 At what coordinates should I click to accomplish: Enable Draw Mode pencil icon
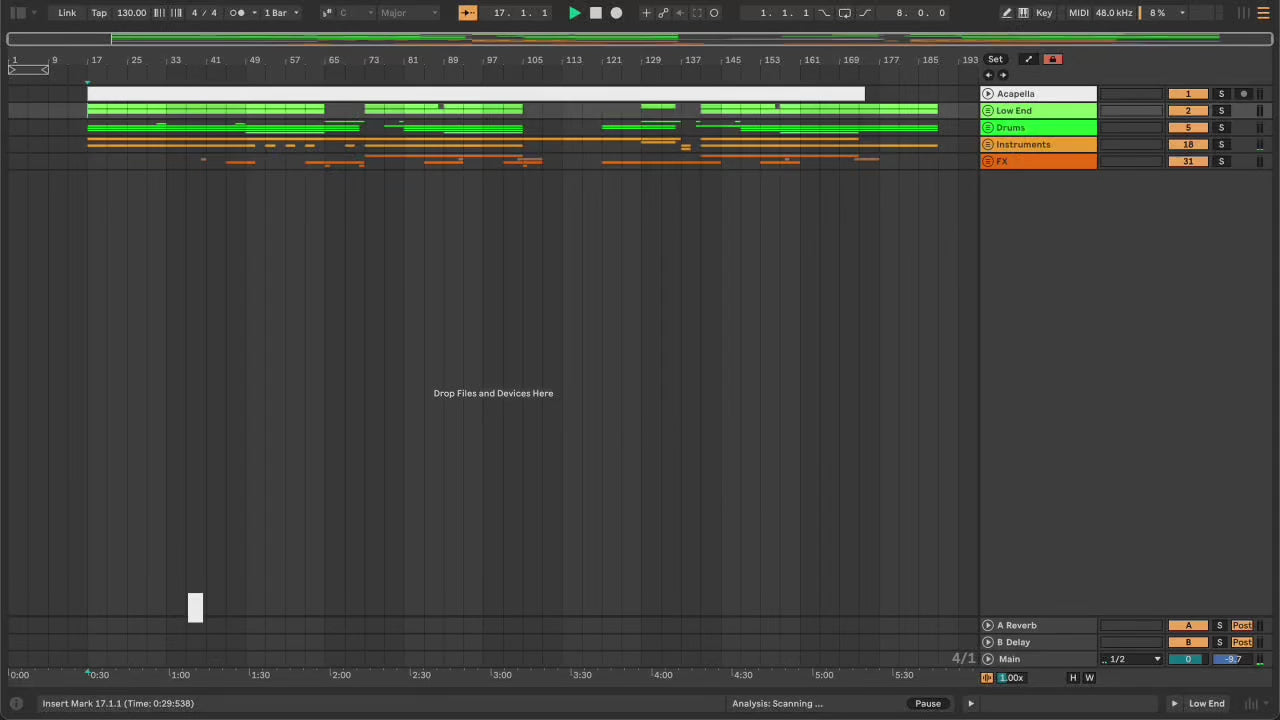coord(1006,13)
